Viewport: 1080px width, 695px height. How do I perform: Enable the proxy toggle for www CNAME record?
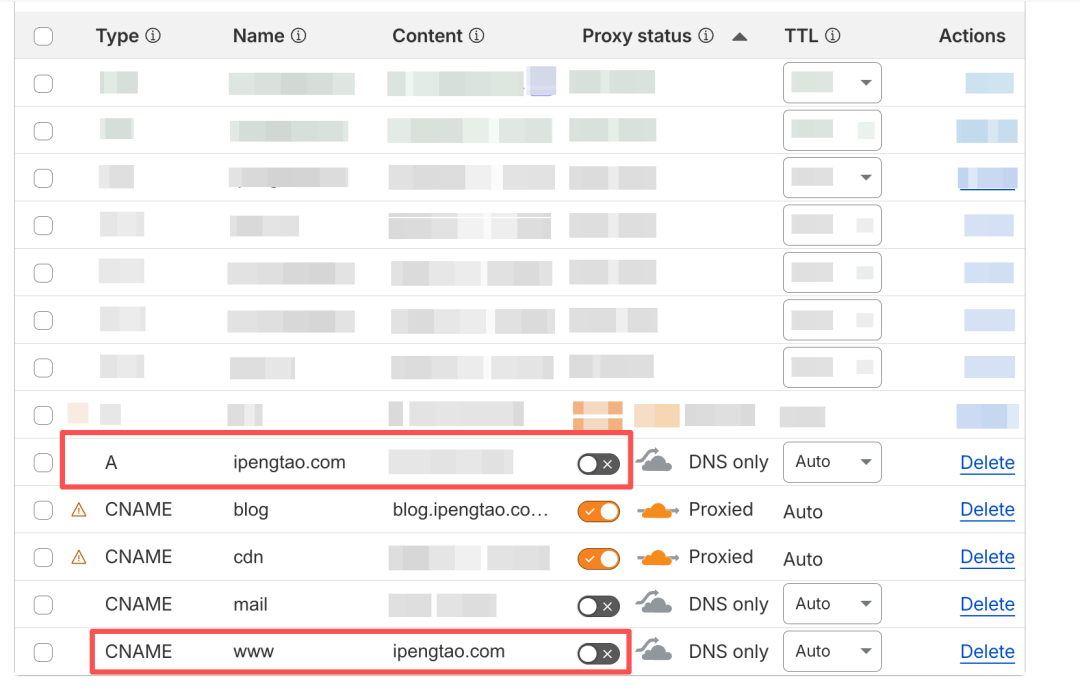click(599, 652)
